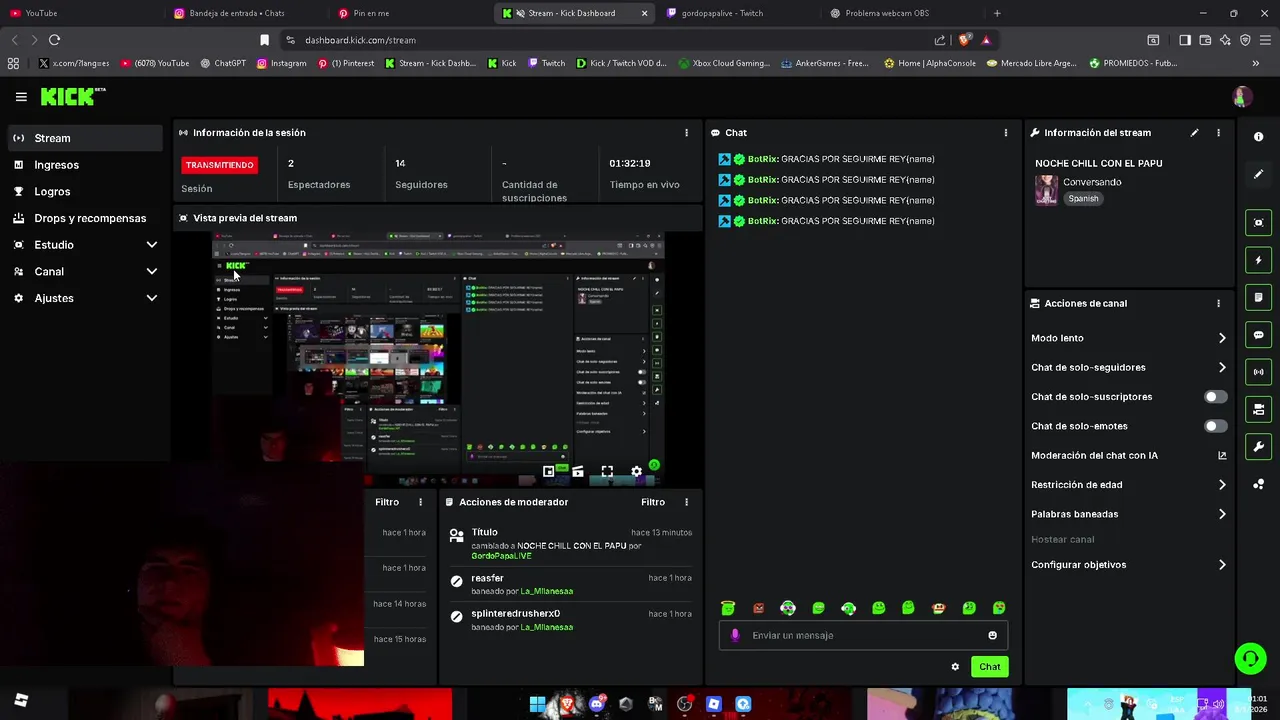1280x720 pixels.
Task: Expand Configurar objetivos options
Action: click(x=1221, y=565)
